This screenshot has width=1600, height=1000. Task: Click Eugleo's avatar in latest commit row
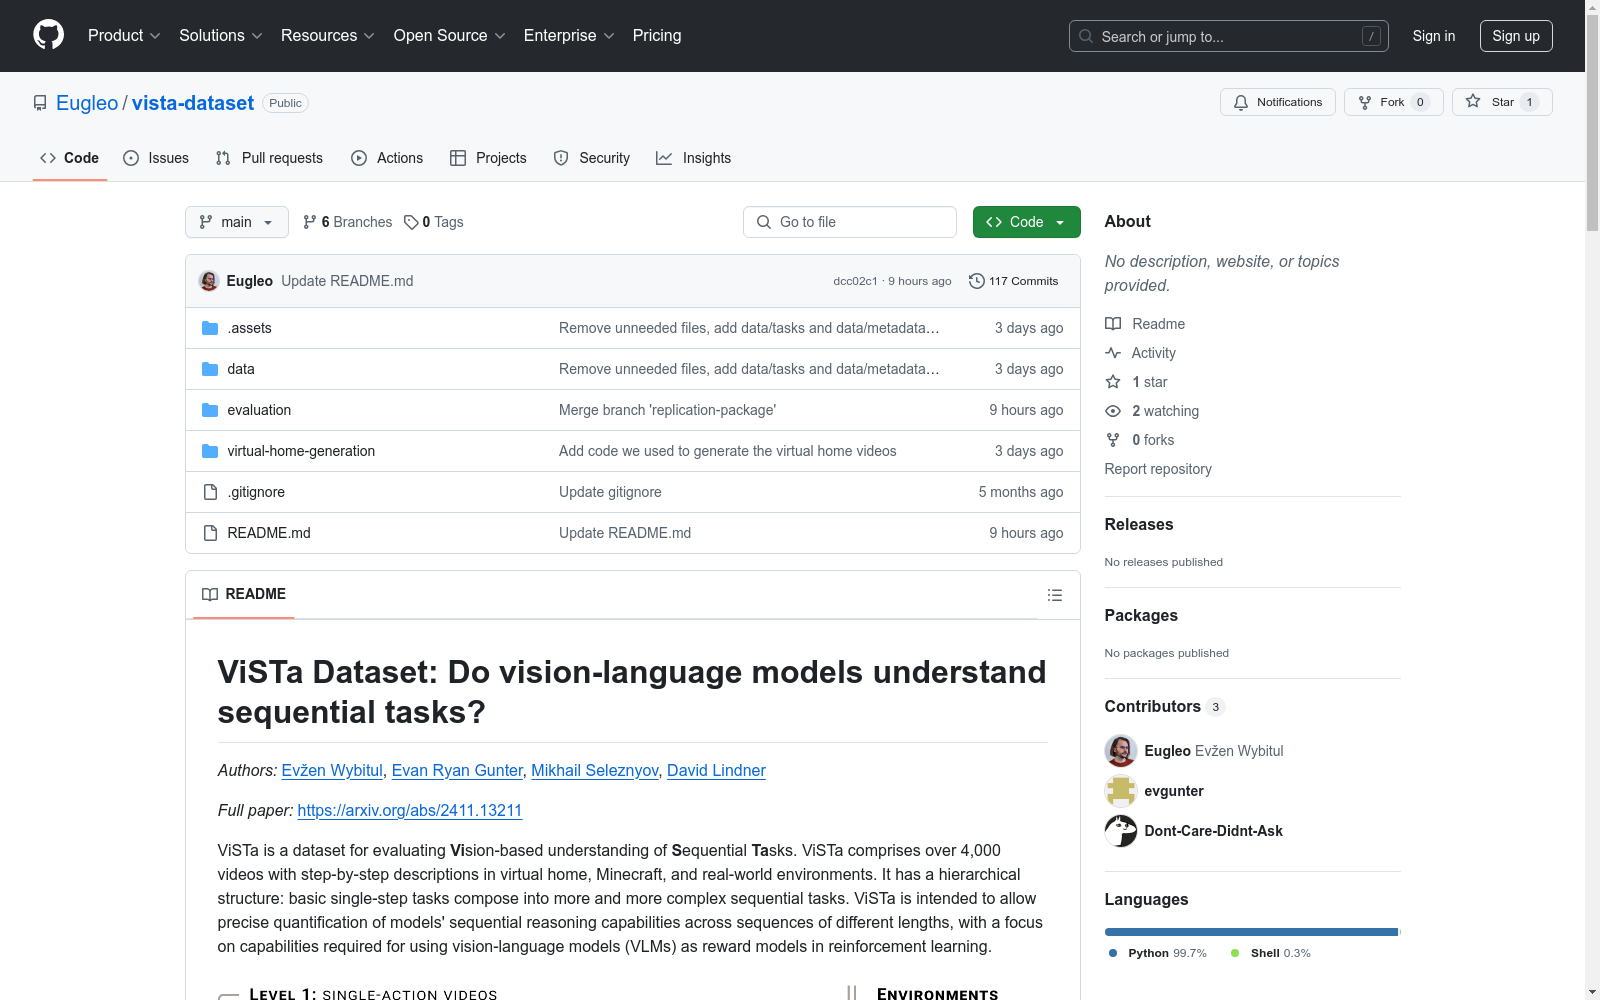coord(209,281)
